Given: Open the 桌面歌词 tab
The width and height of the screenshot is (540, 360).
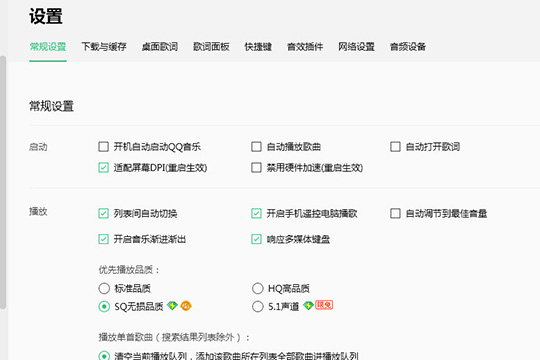Looking at the screenshot, I should [x=160, y=47].
